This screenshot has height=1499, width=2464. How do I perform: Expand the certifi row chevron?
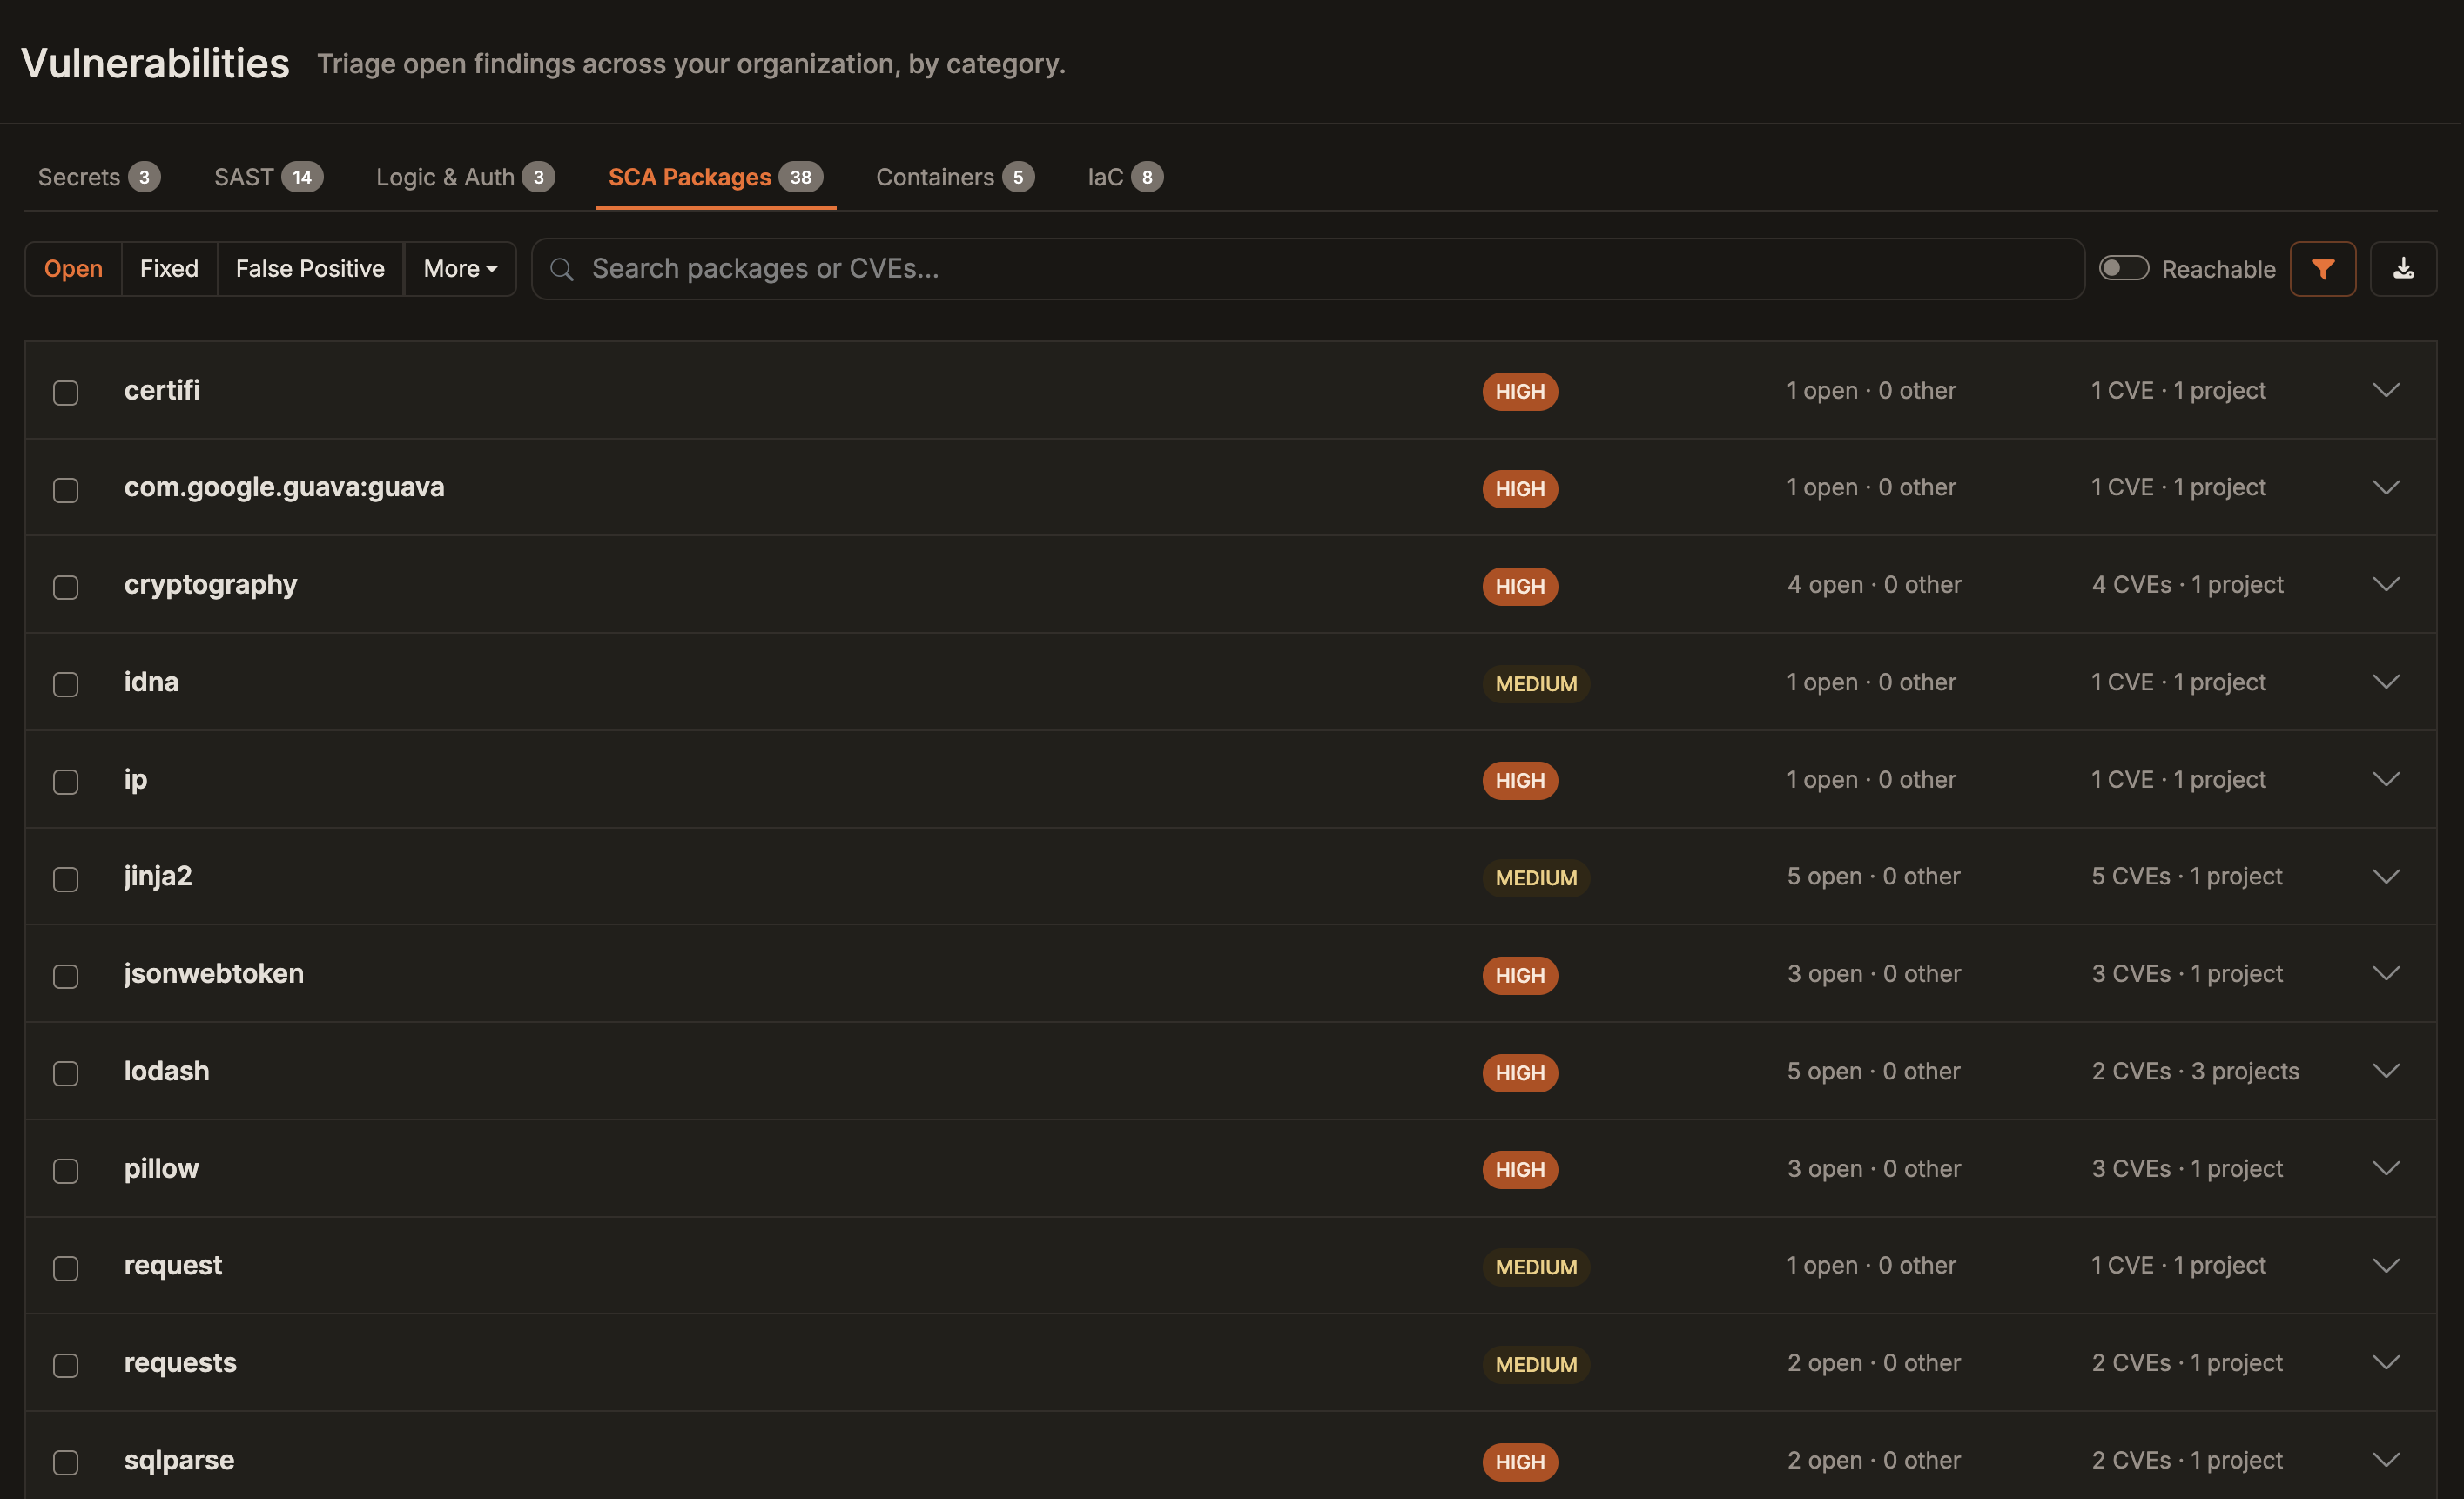click(x=2386, y=390)
